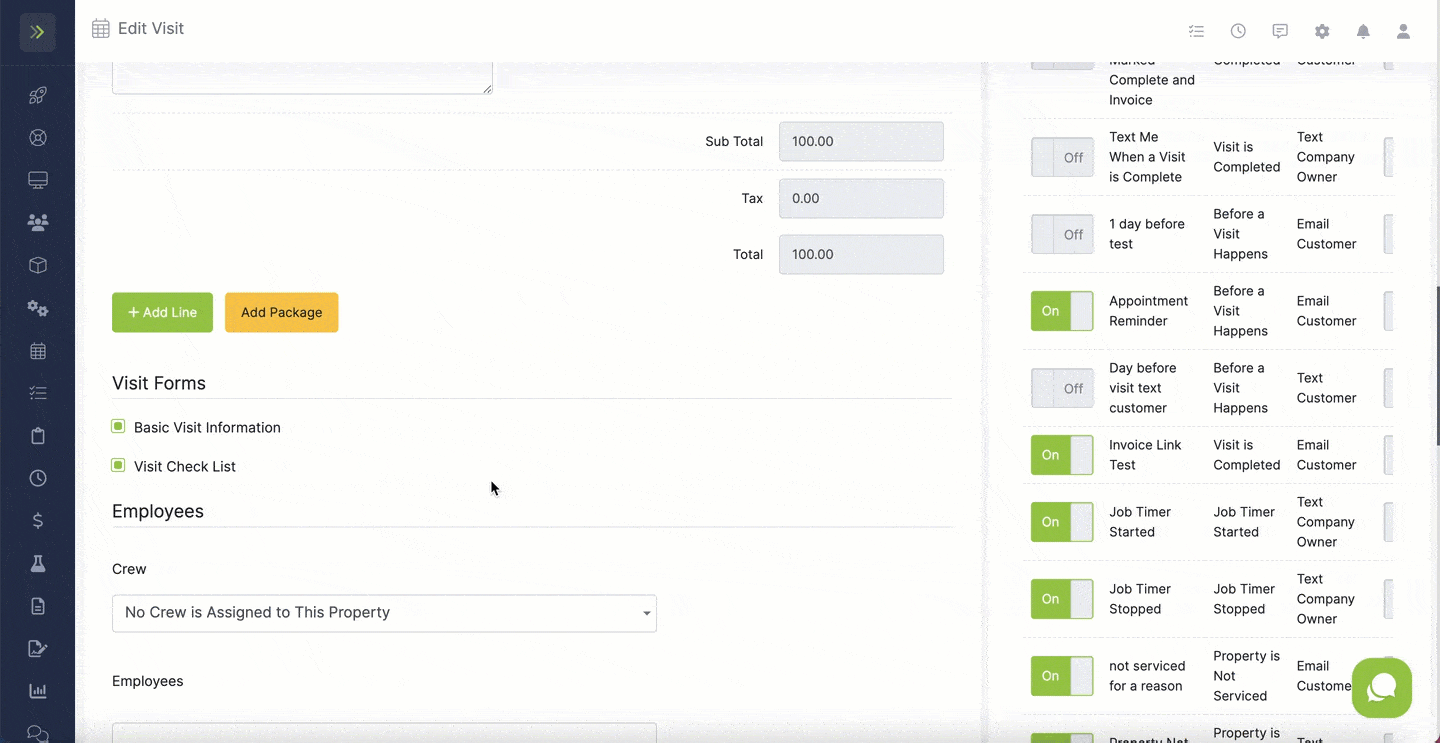Click Job Timer Started event text
Screen dimensions: 1440x743
pyautogui.click(x=1244, y=522)
